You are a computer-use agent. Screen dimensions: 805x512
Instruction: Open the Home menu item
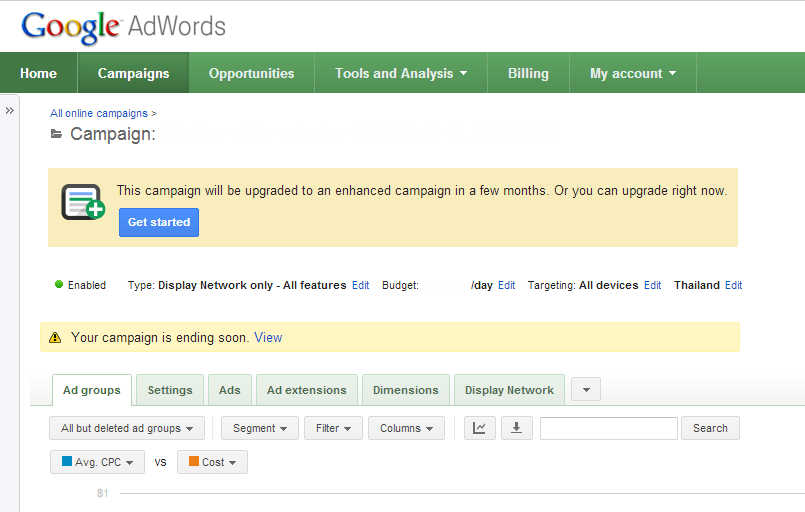tap(39, 73)
